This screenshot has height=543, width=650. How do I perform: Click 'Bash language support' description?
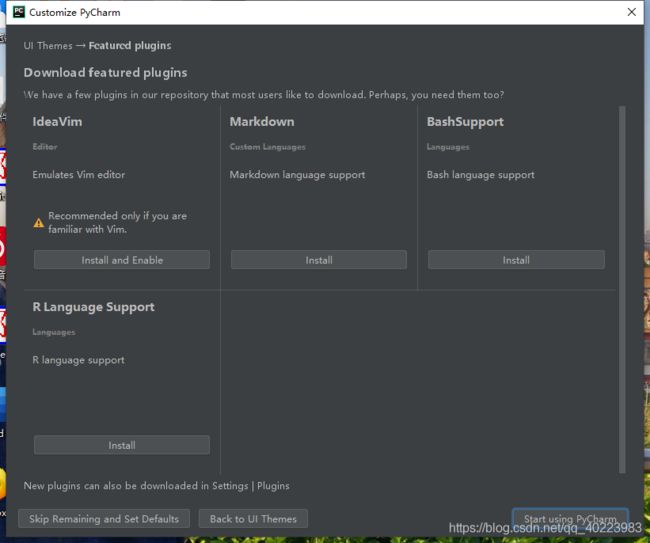(x=480, y=175)
